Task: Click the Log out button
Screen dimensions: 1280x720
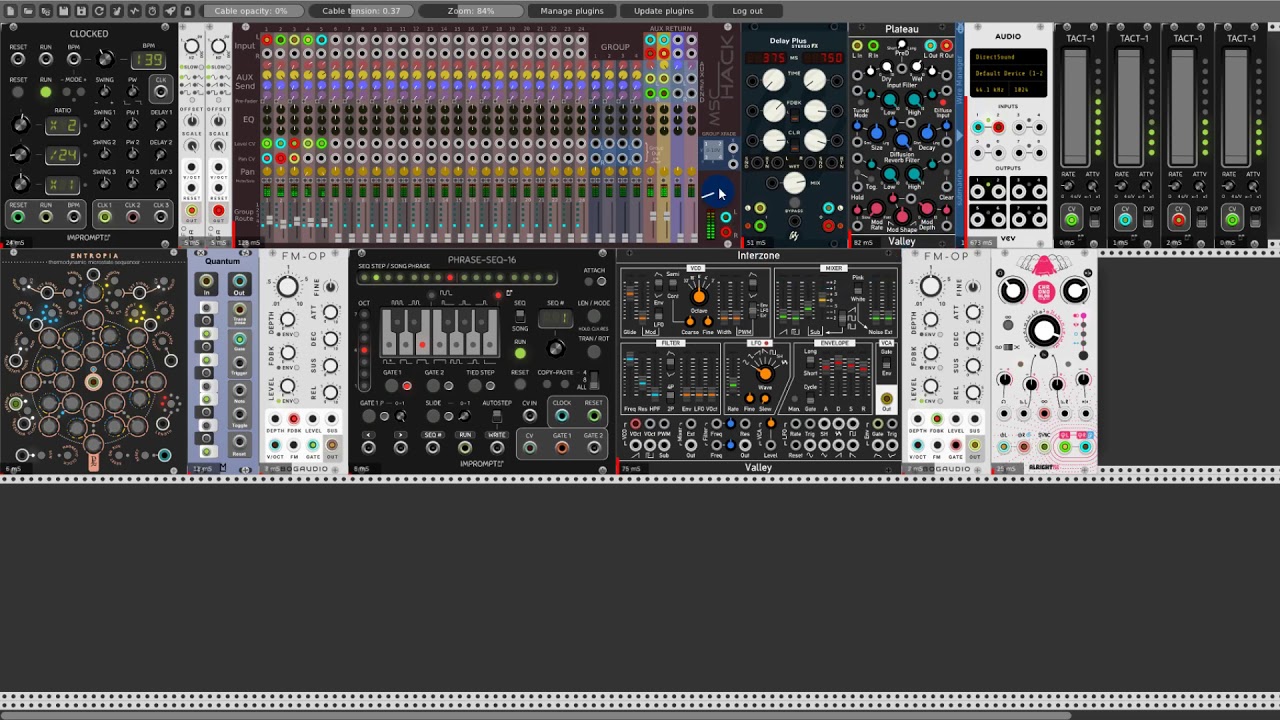Action: [747, 11]
